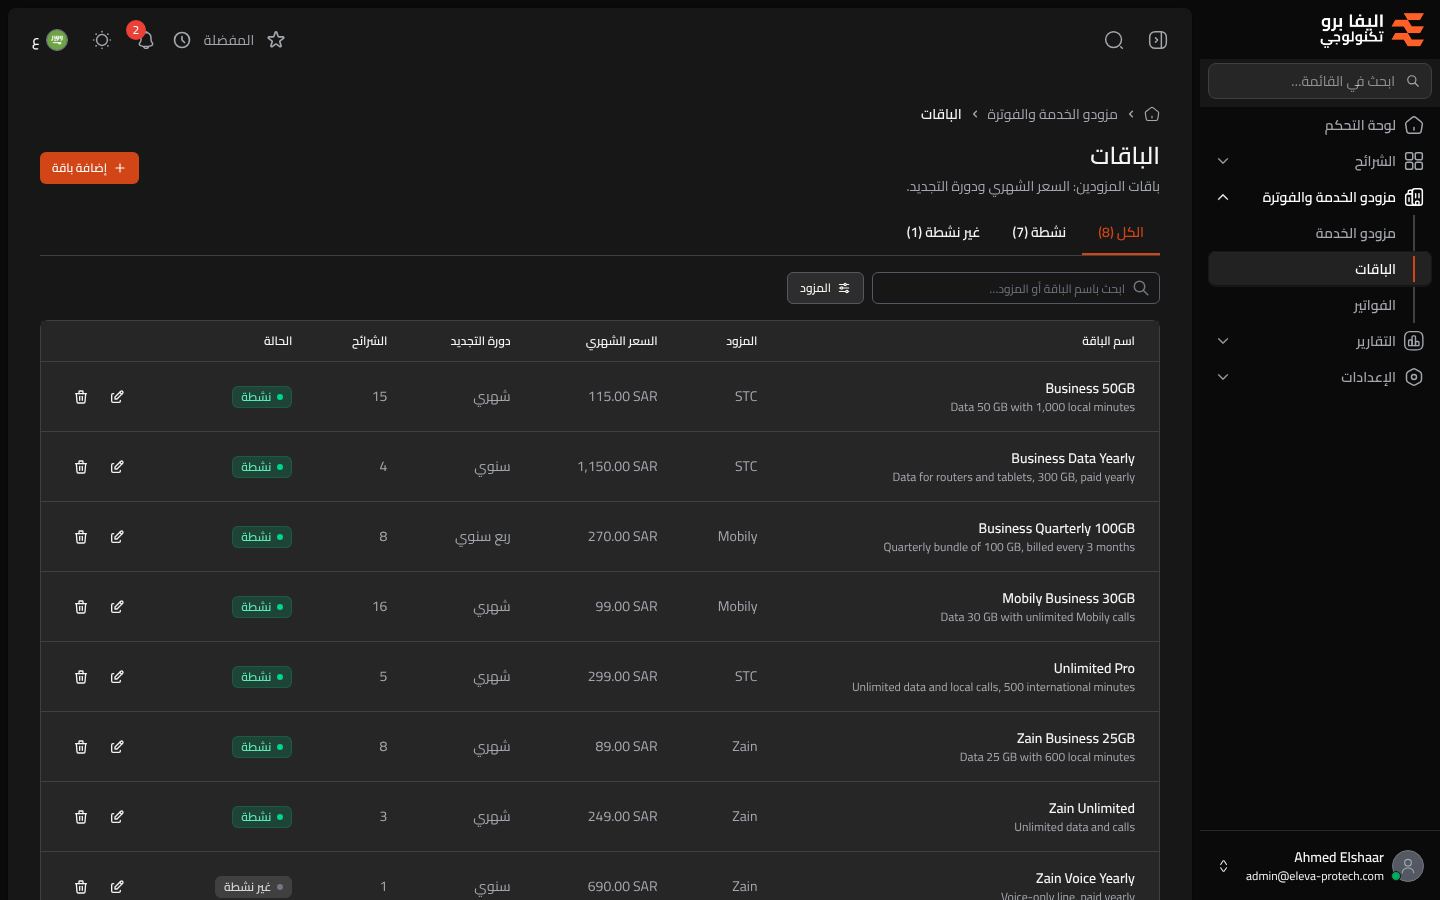The height and width of the screenshot is (900, 1440).
Task: Switch theme with the sun icon
Action: (x=101, y=40)
